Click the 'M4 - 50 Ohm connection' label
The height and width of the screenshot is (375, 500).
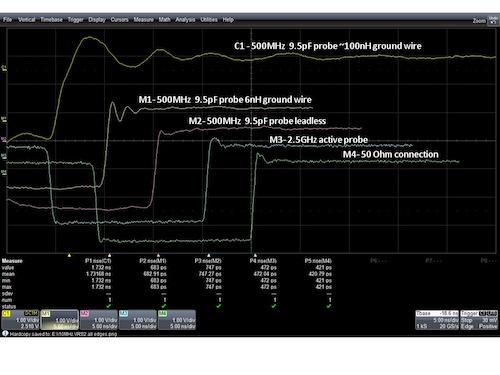click(x=391, y=154)
